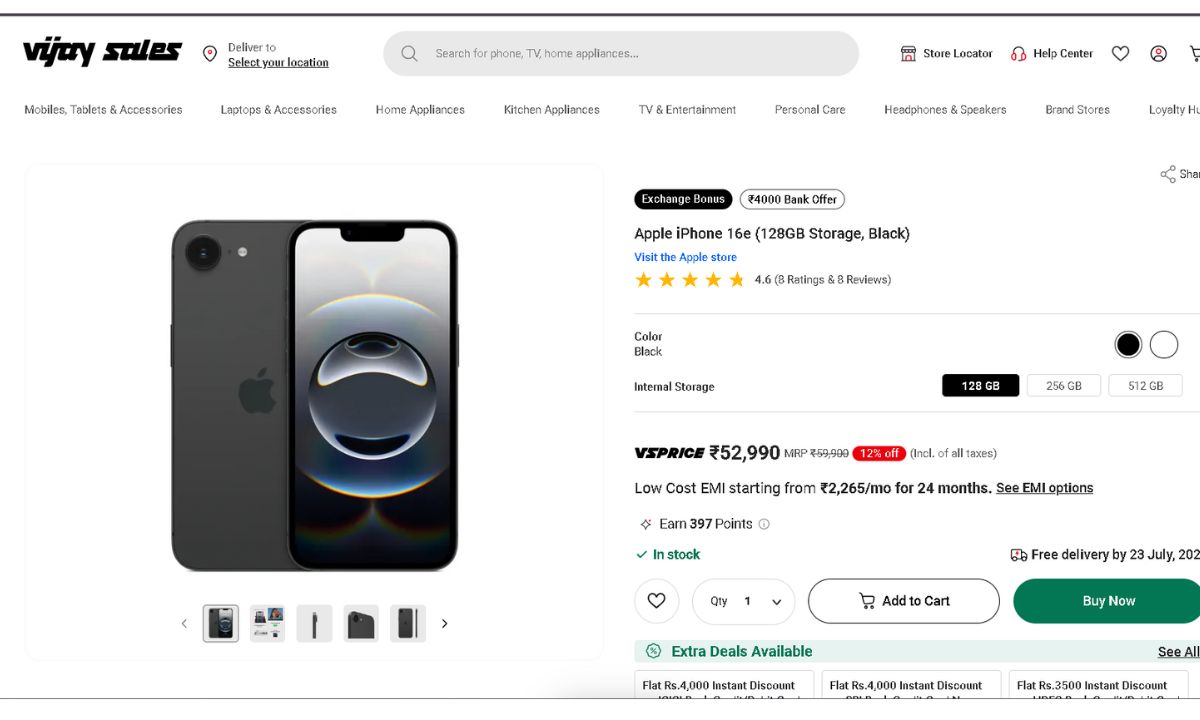
Task: Open the user account profile icon
Action: point(1158,54)
